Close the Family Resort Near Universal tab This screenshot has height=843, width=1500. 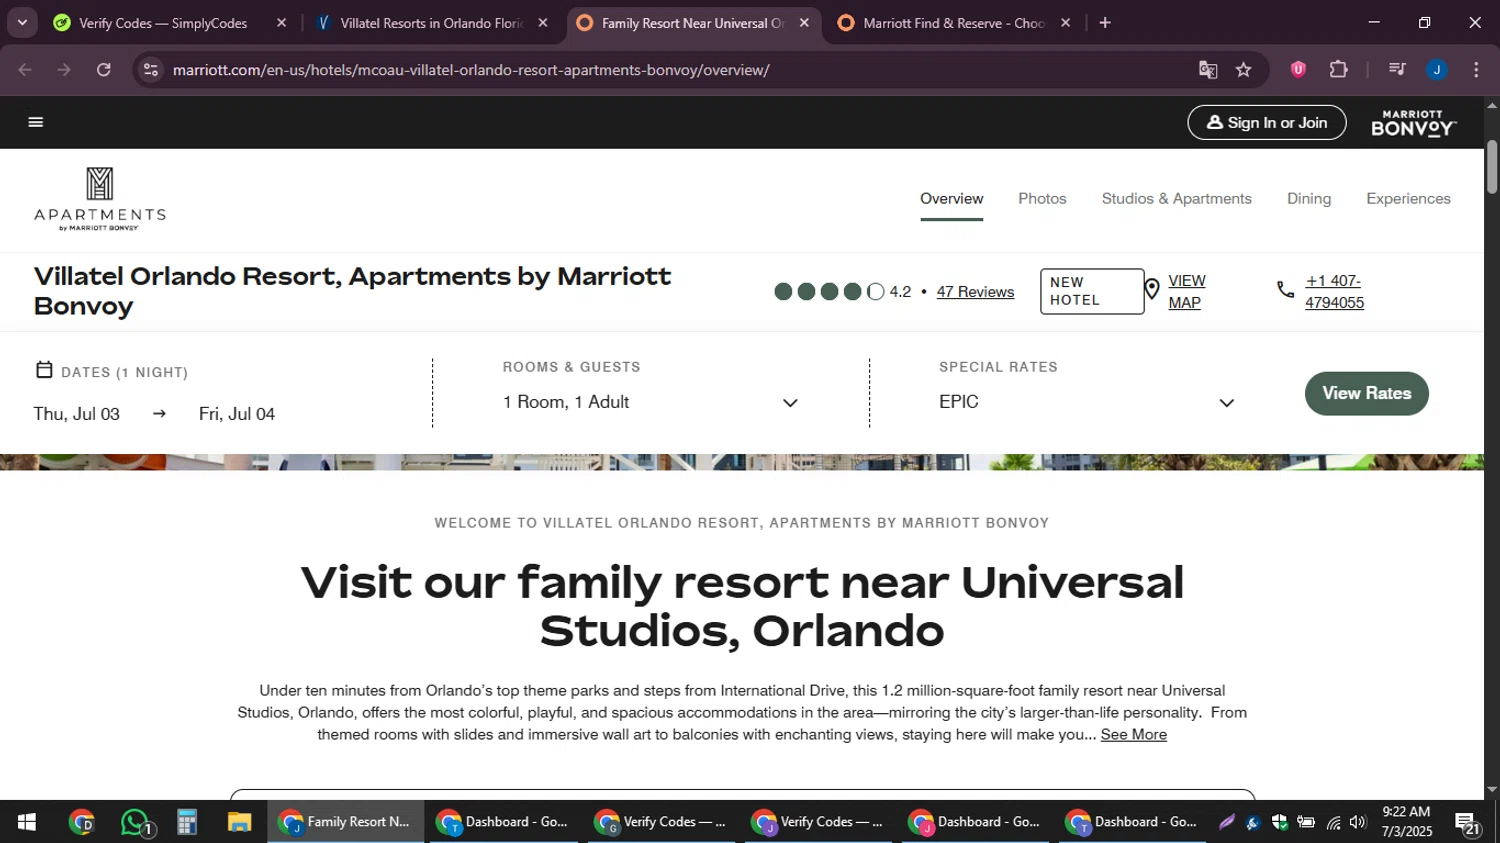804,23
